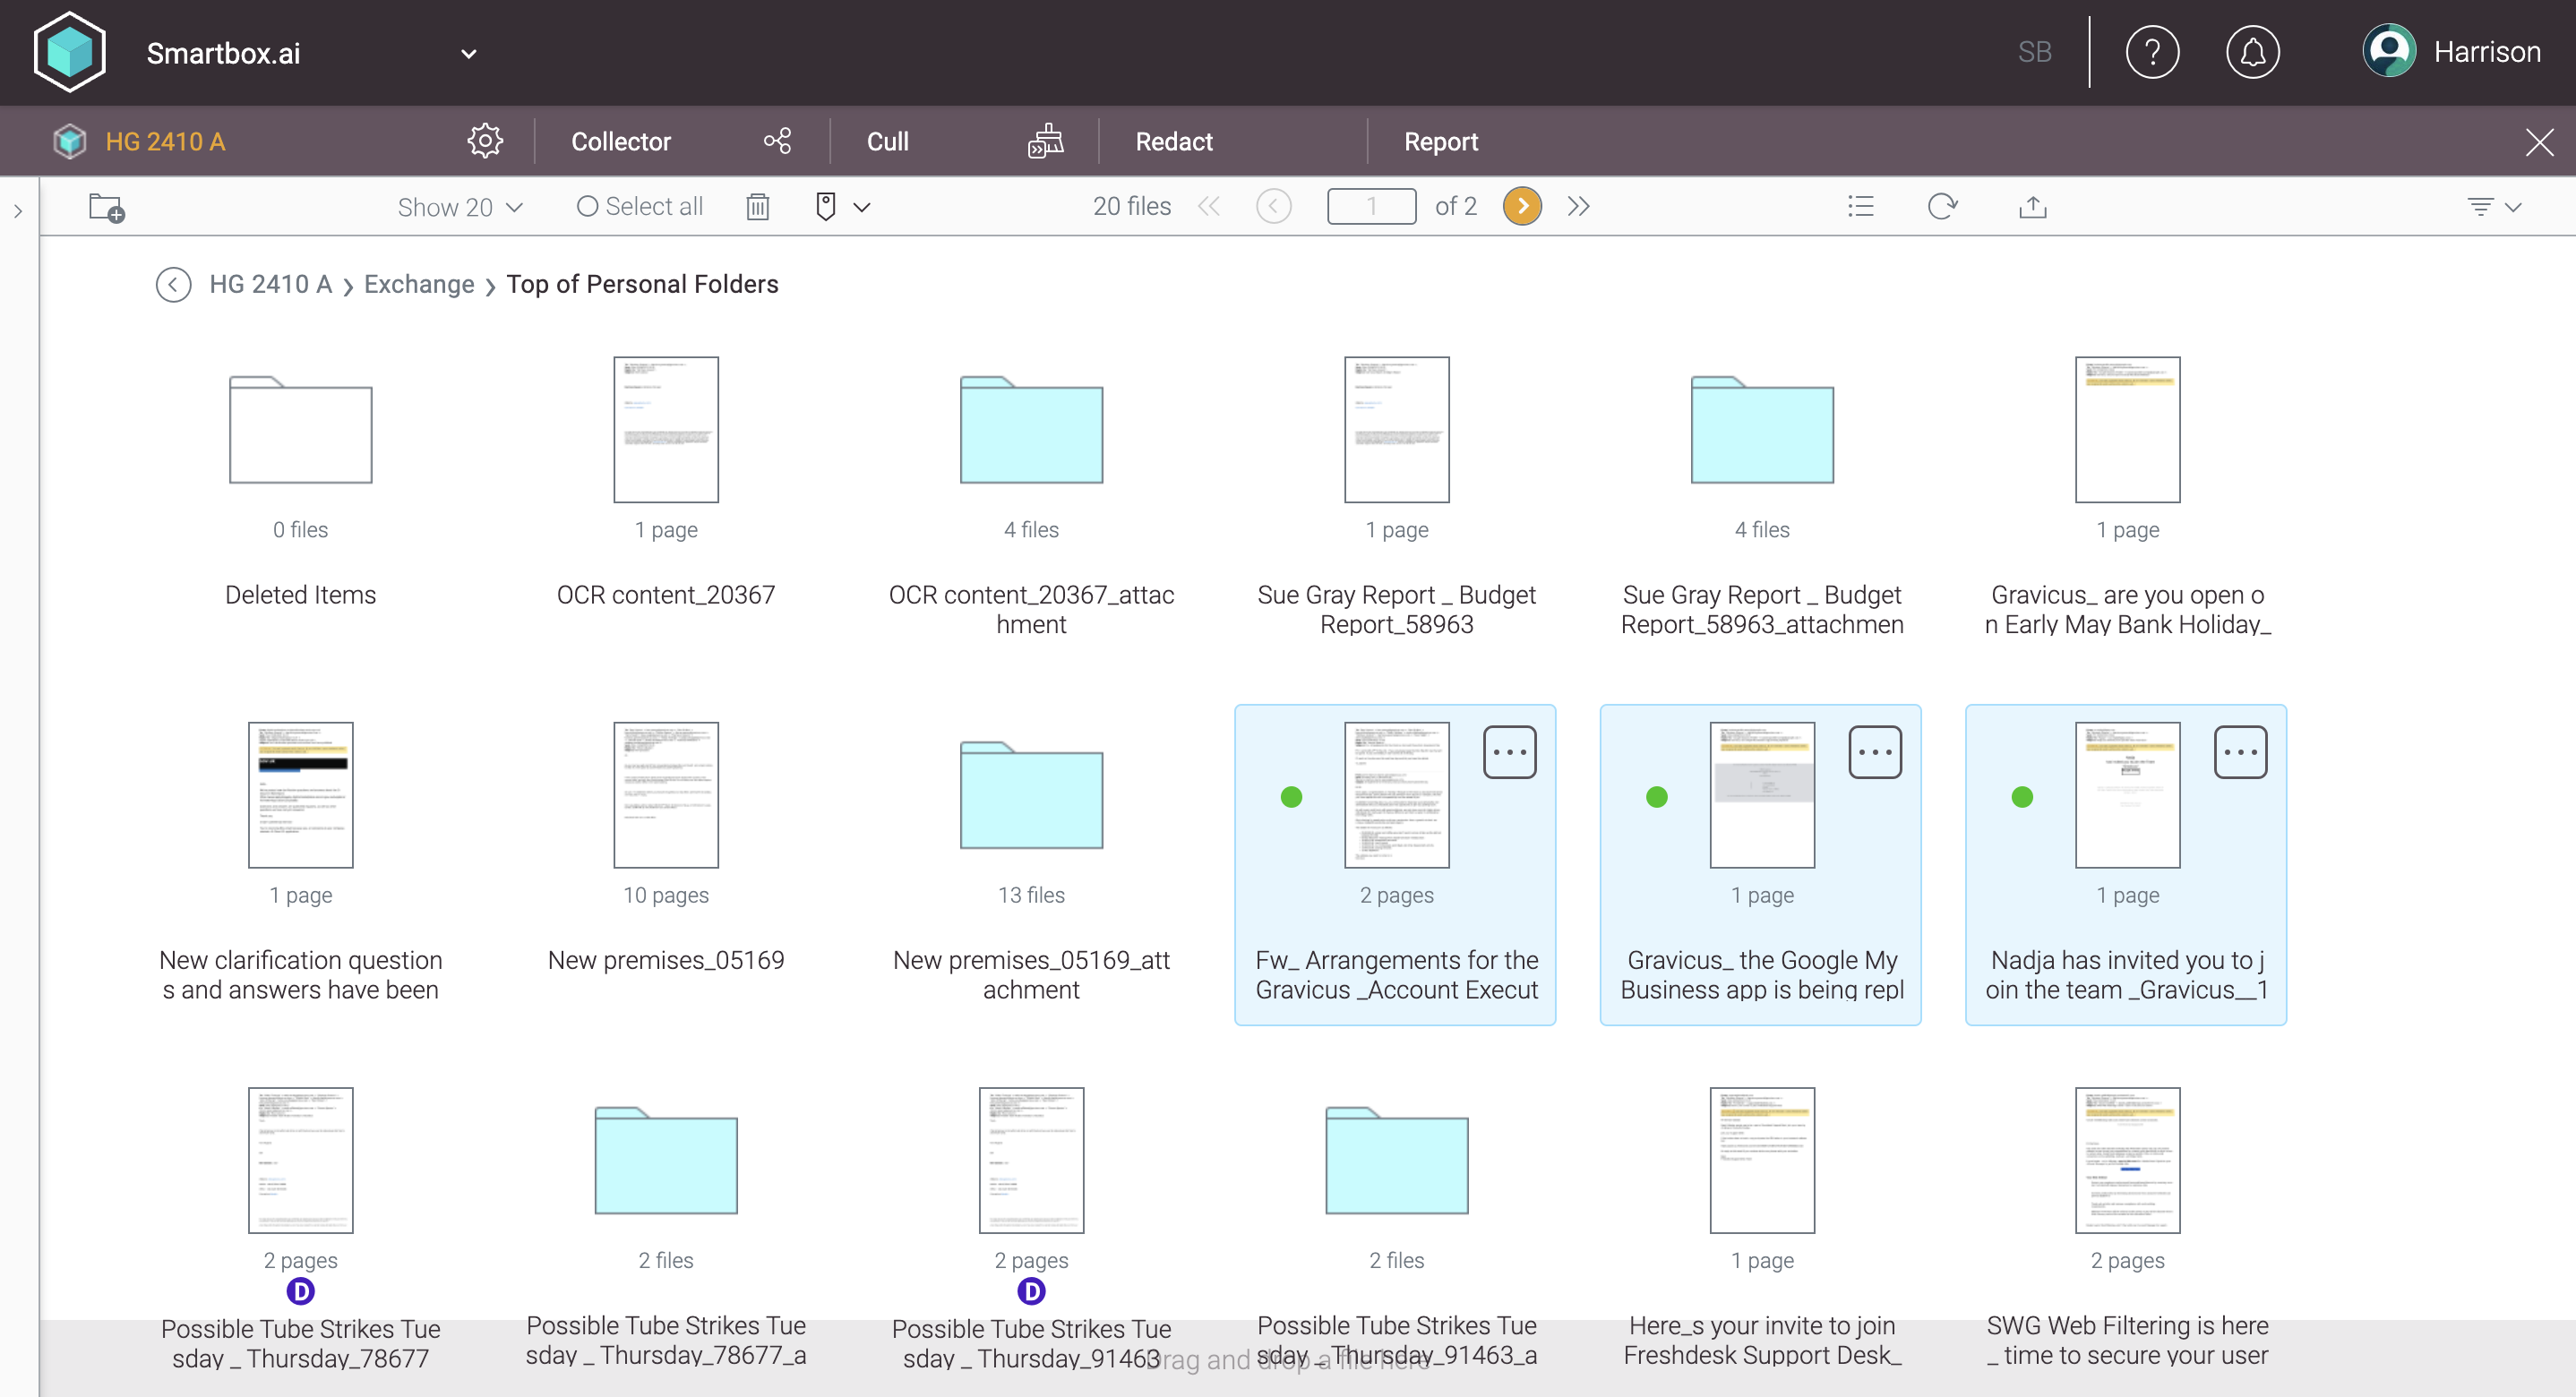This screenshot has height=1397, width=2576.
Task: Click the trash delete icon
Action: (757, 207)
